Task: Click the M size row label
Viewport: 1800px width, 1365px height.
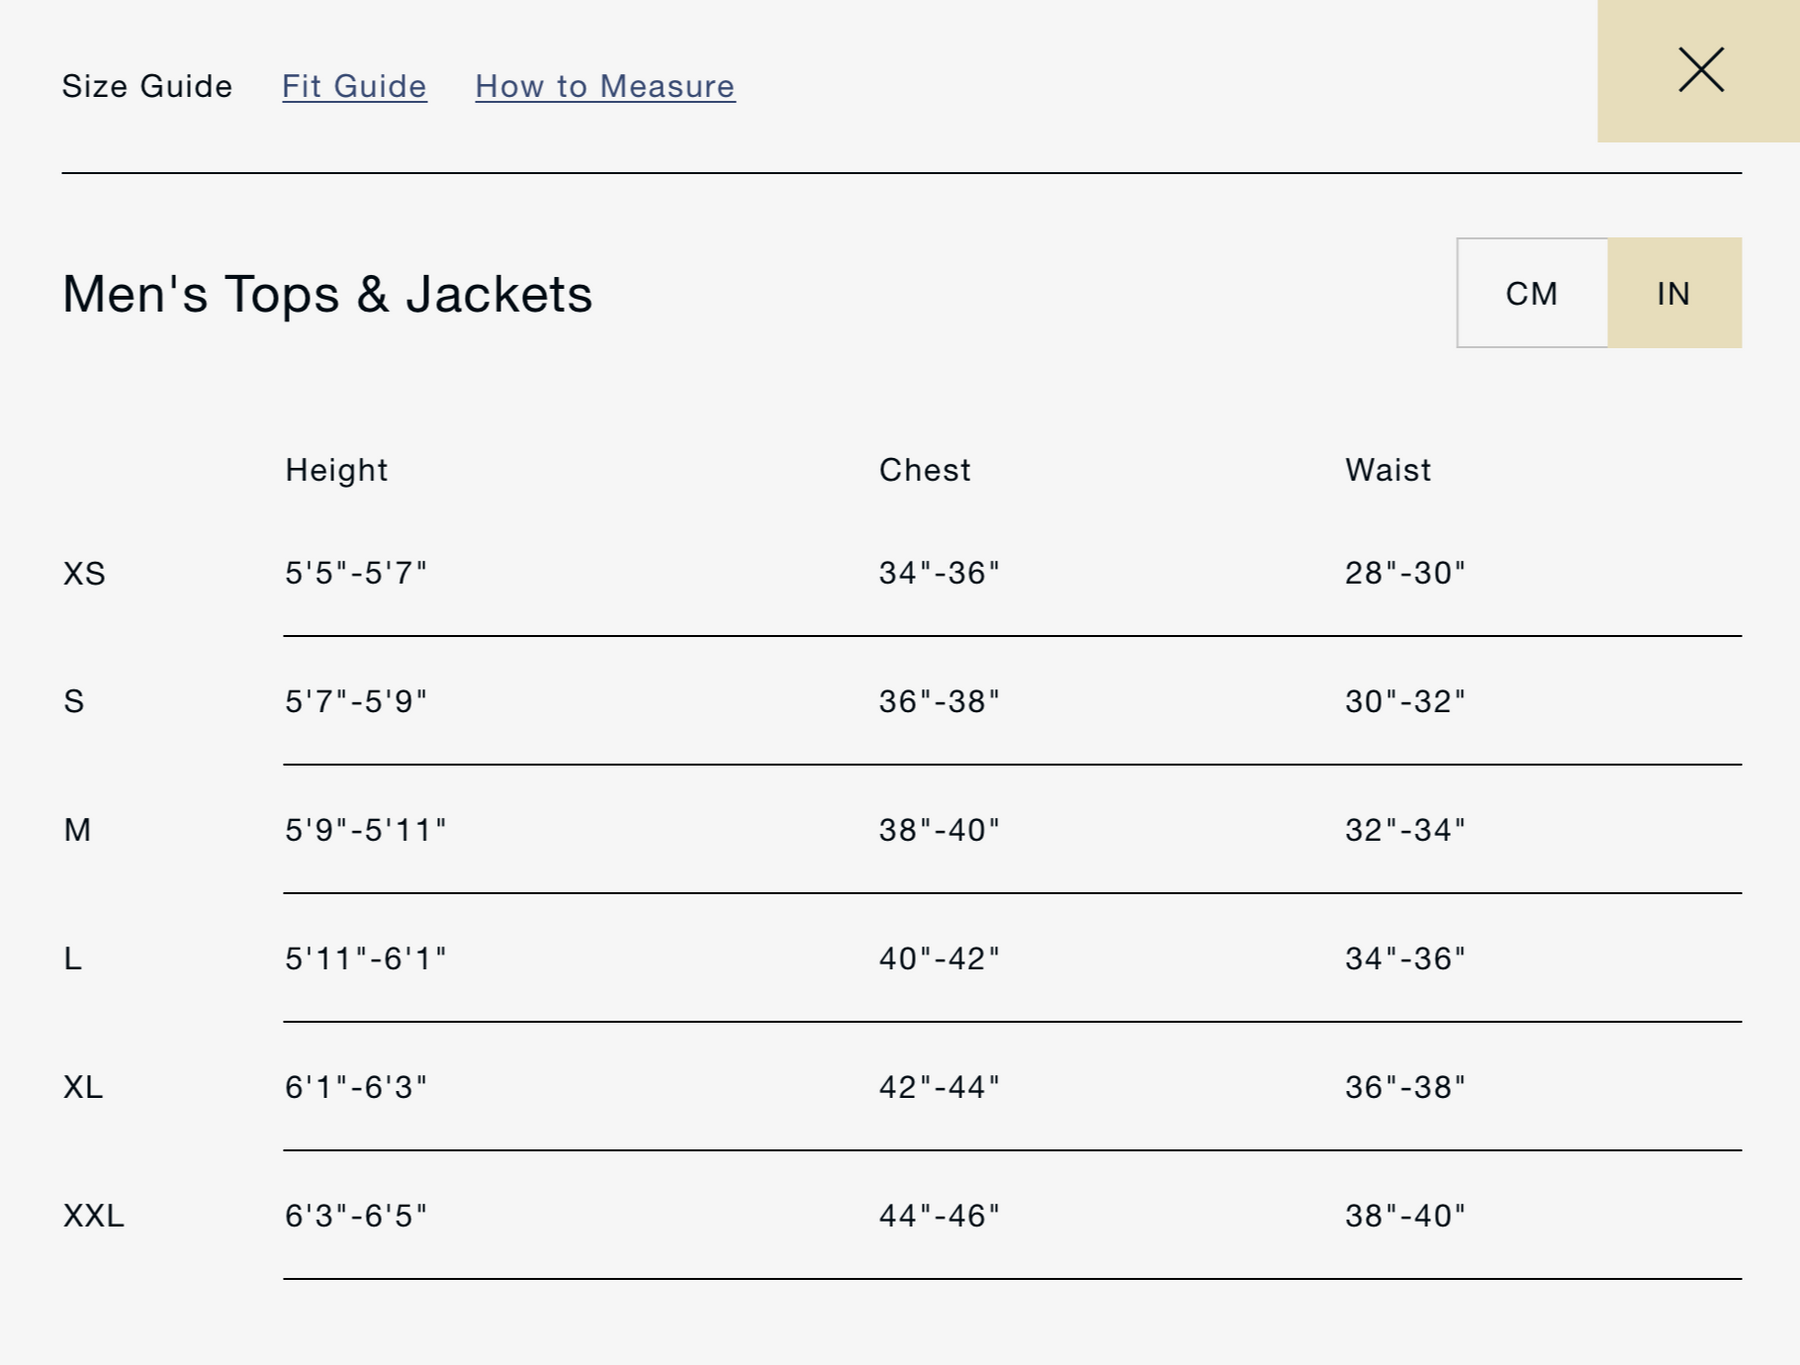Action: tap(77, 830)
